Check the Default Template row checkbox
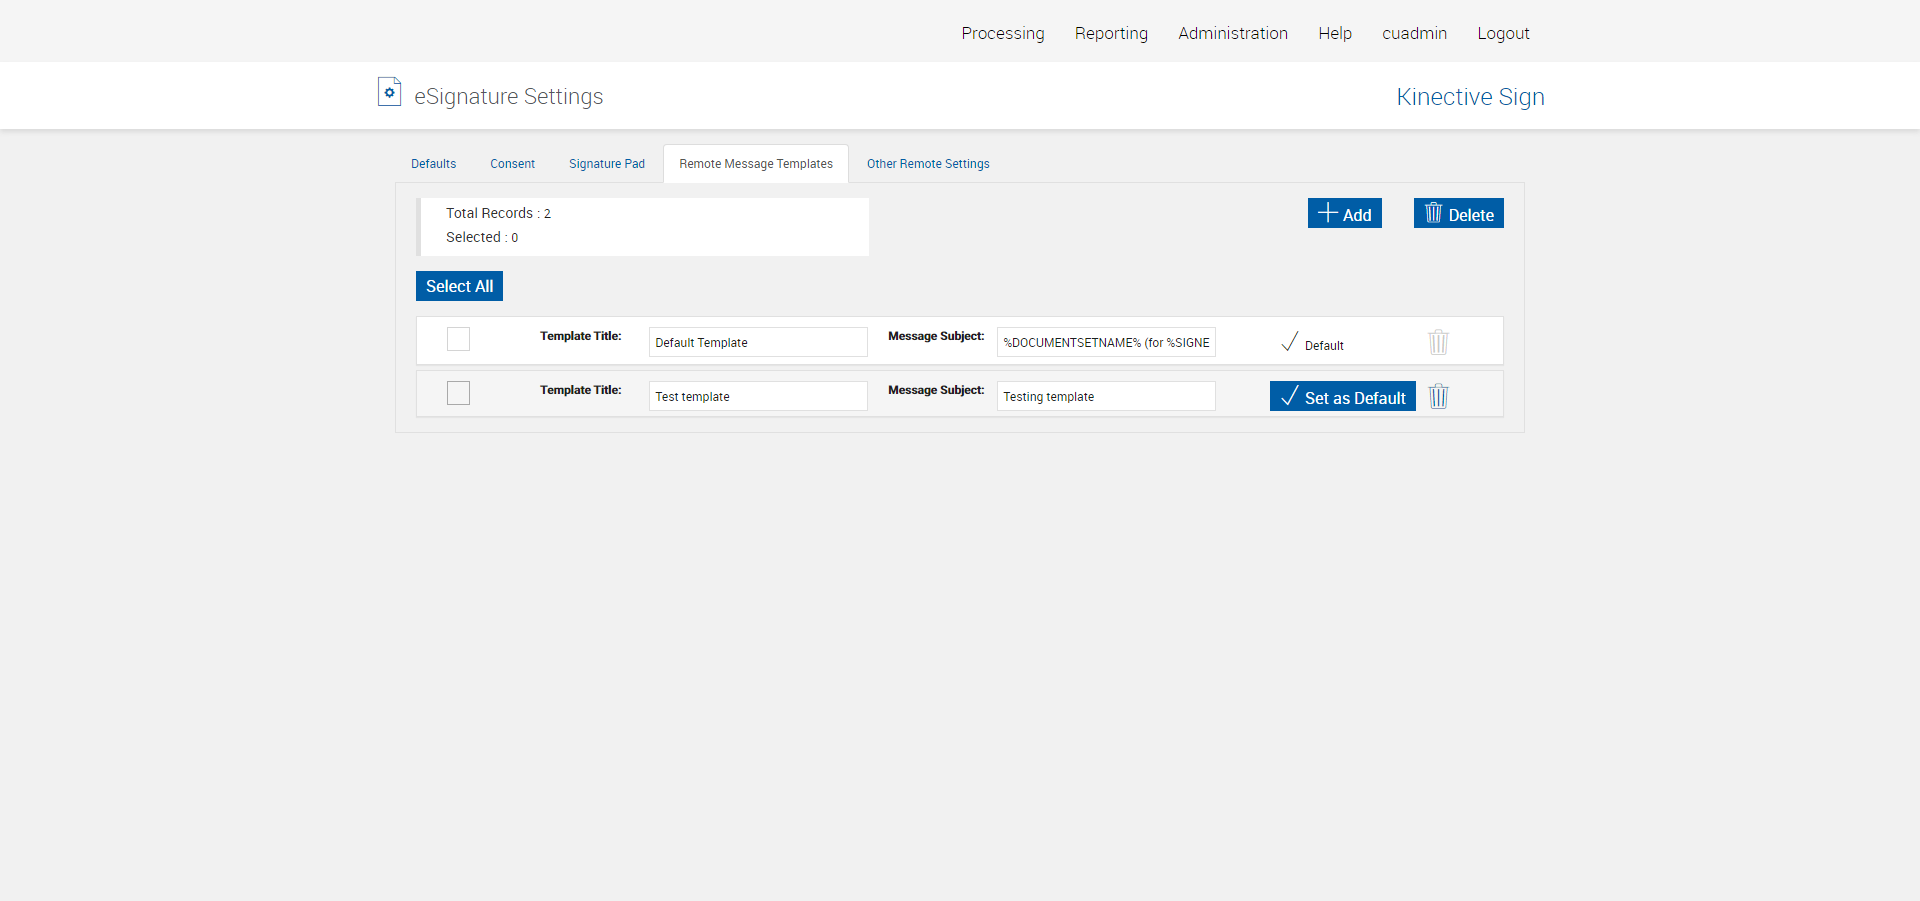This screenshot has height=901, width=1920. [x=458, y=340]
